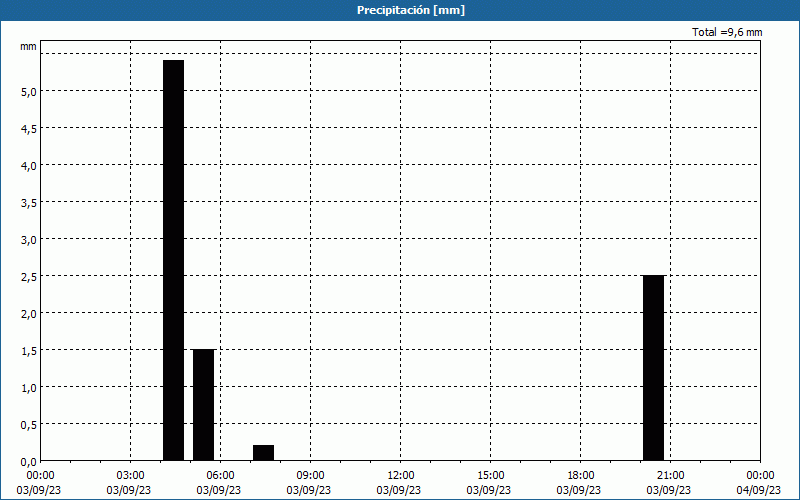The width and height of the screenshot is (800, 500).
Task: Click the 1,5 mm bar before 06:00
Action: point(204,405)
